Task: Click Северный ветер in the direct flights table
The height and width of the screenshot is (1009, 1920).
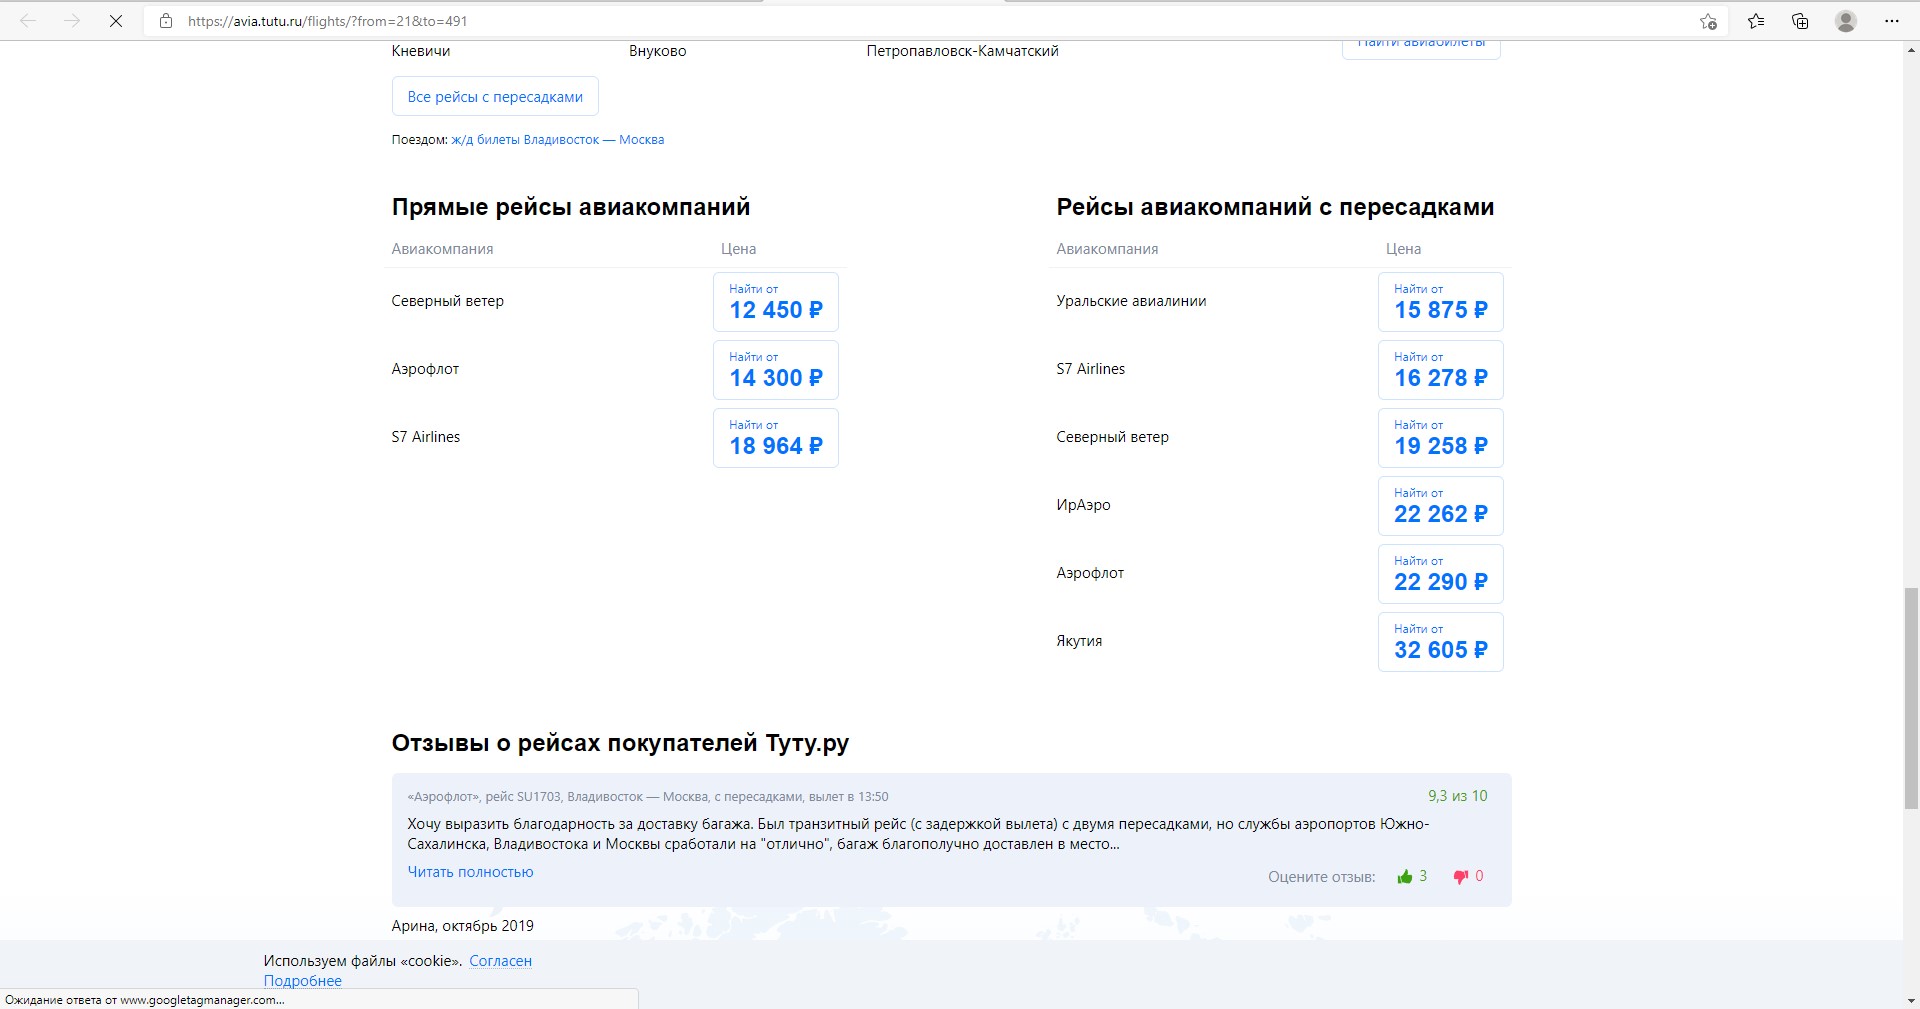Action: click(x=448, y=301)
